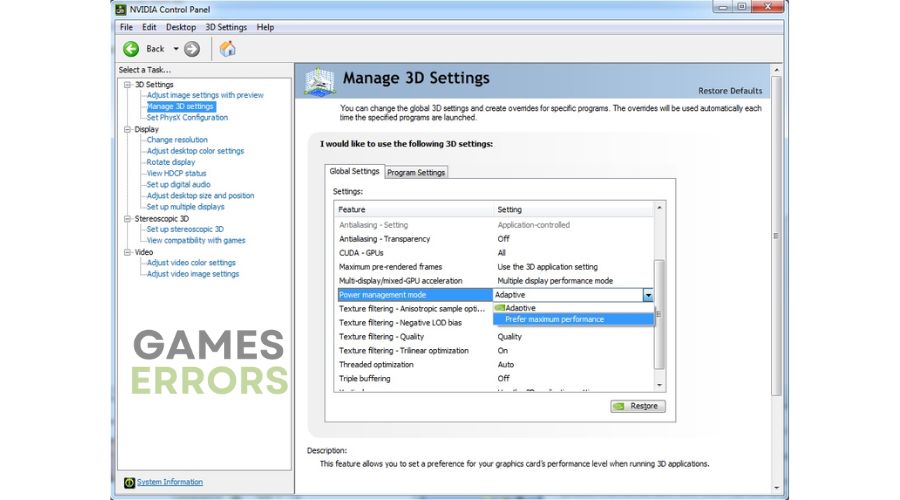Screen dimensions: 900x500
Task: Open Adjust video image settings
Action: (193, 274)
